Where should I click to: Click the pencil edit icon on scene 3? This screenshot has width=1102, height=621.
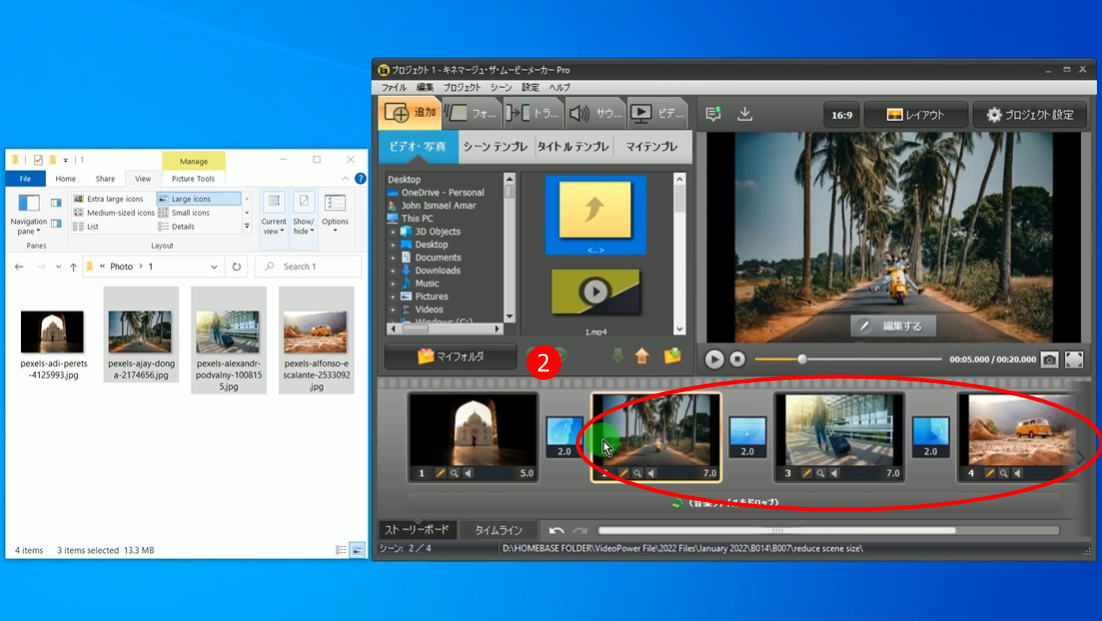(808, 473)
